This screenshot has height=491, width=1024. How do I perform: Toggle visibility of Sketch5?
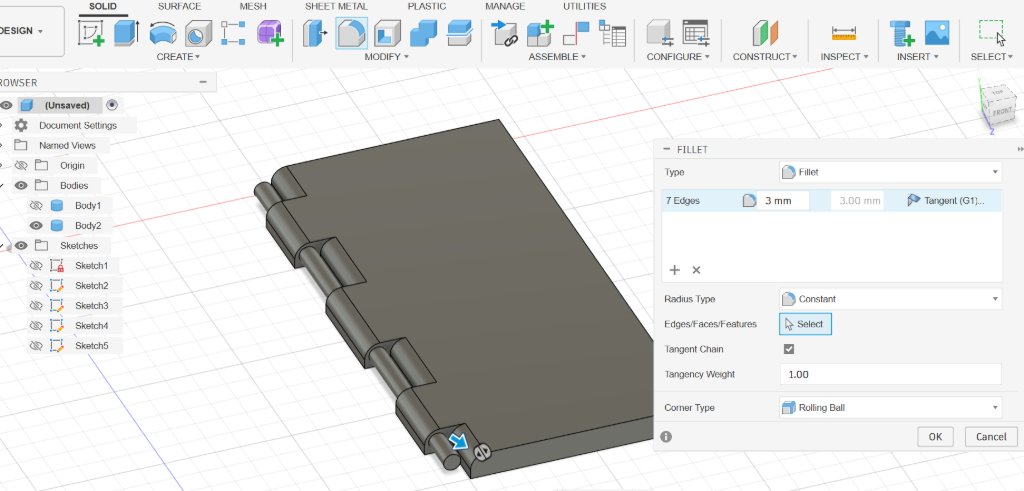[x=37, y=345]
